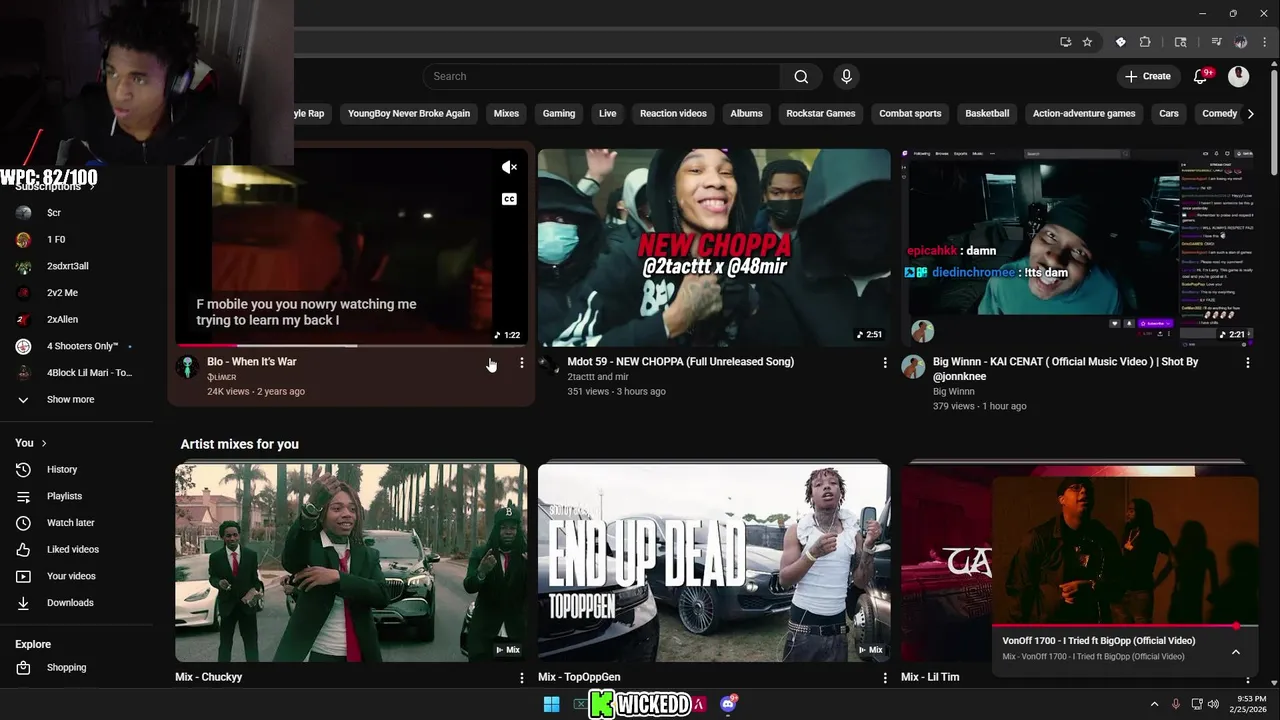The image size is (1280, 720).
Task: Click the YouTube search input field
Action: [602, 77]
